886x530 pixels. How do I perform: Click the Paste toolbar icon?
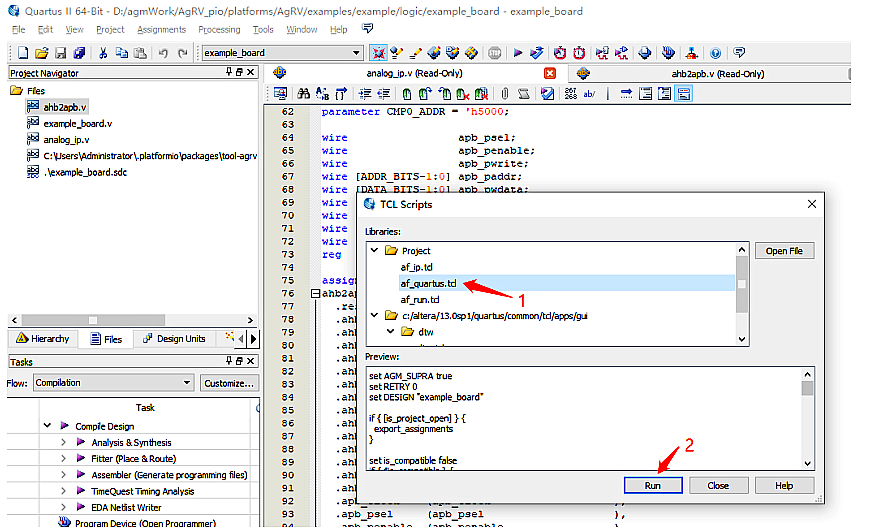pyautogui.click(x=140, y=53)
